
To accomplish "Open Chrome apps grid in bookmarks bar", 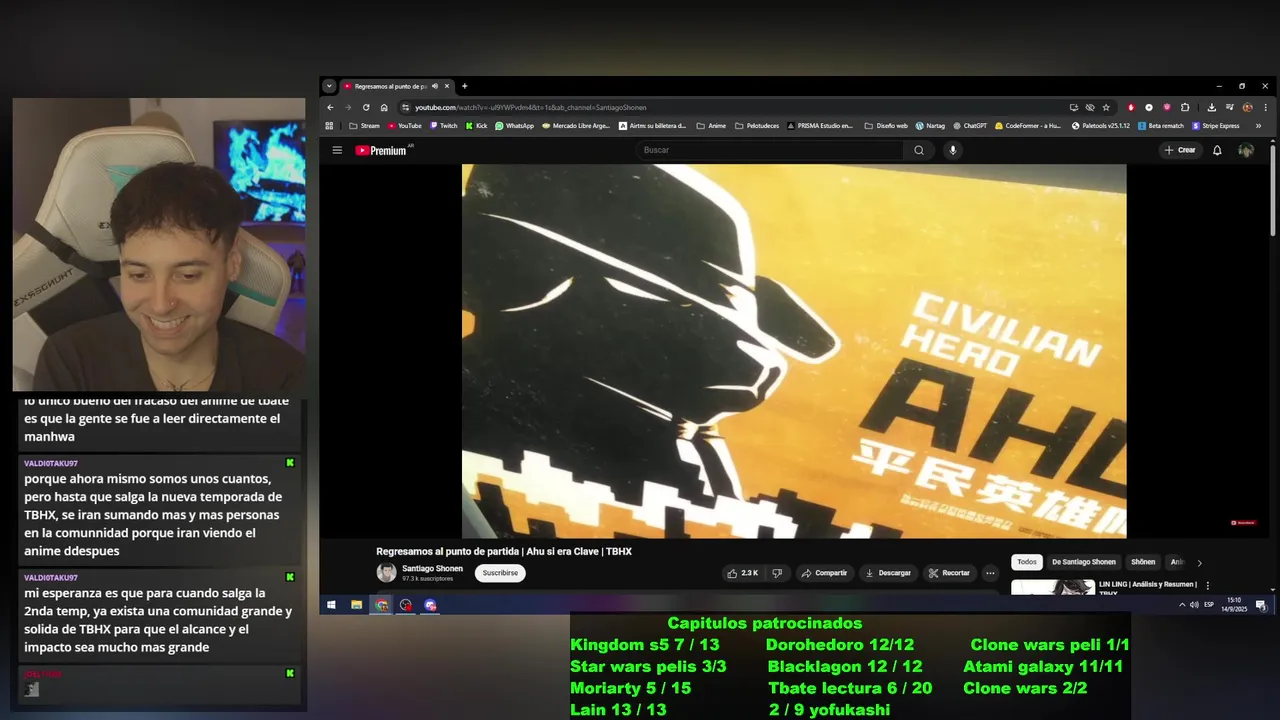I will click(x=329, y=126).
